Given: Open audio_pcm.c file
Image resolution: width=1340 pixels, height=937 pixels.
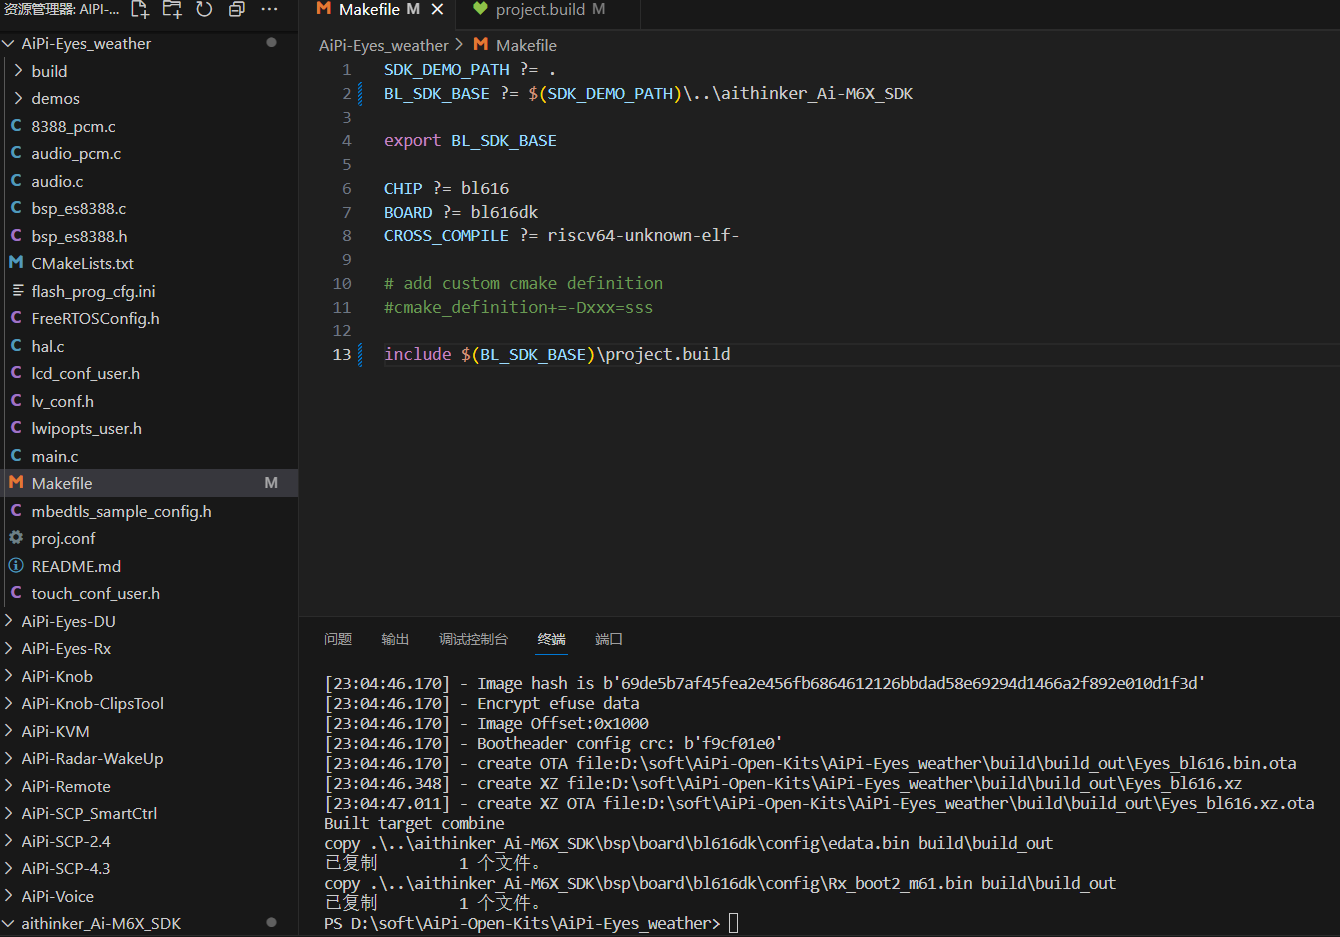Looking at the screenshot, I should 149,154.
